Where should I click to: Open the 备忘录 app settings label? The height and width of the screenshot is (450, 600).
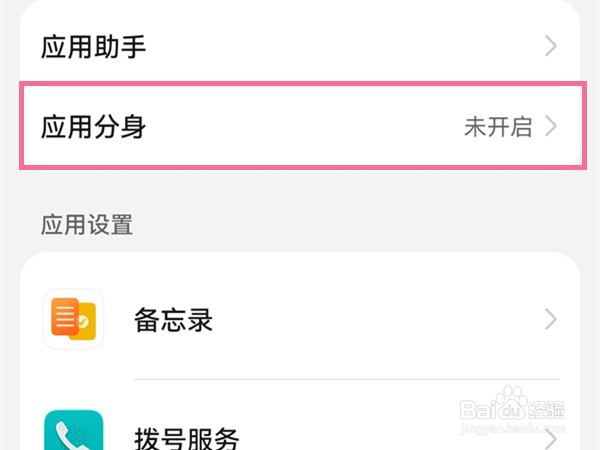[x=173, y=320]
